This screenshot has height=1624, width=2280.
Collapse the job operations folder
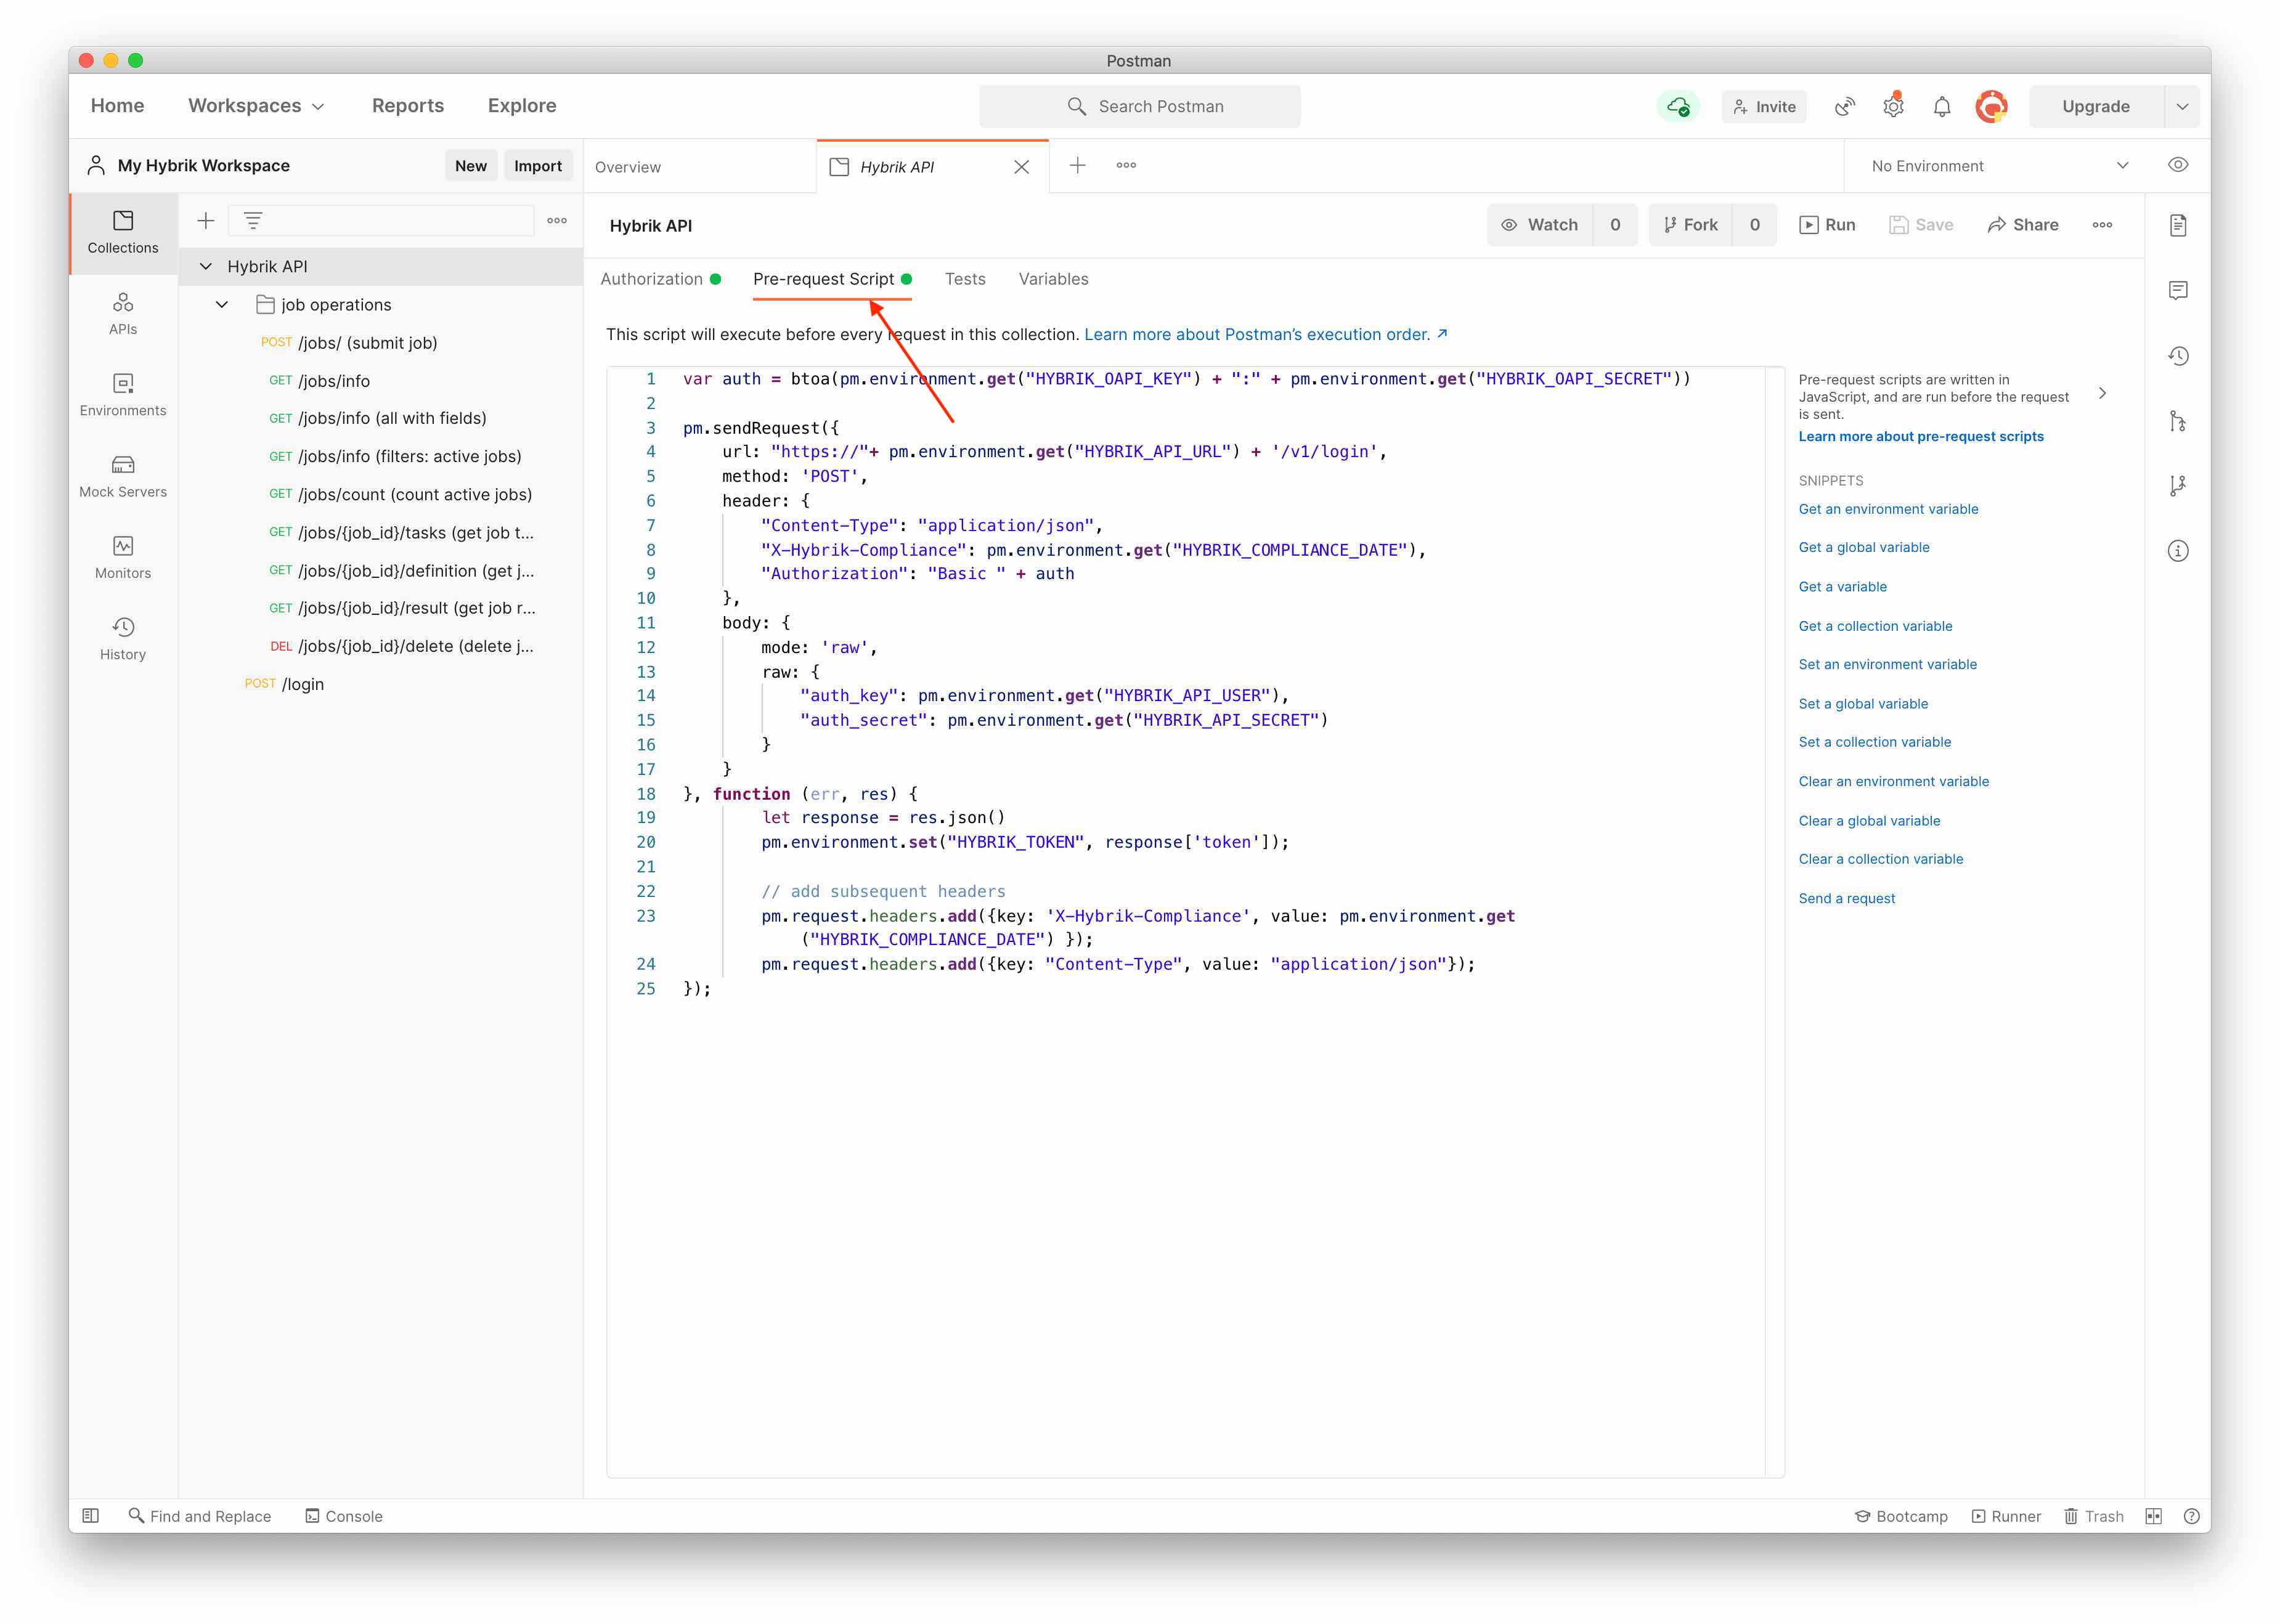pyautogui.click(x=222, y=304)
